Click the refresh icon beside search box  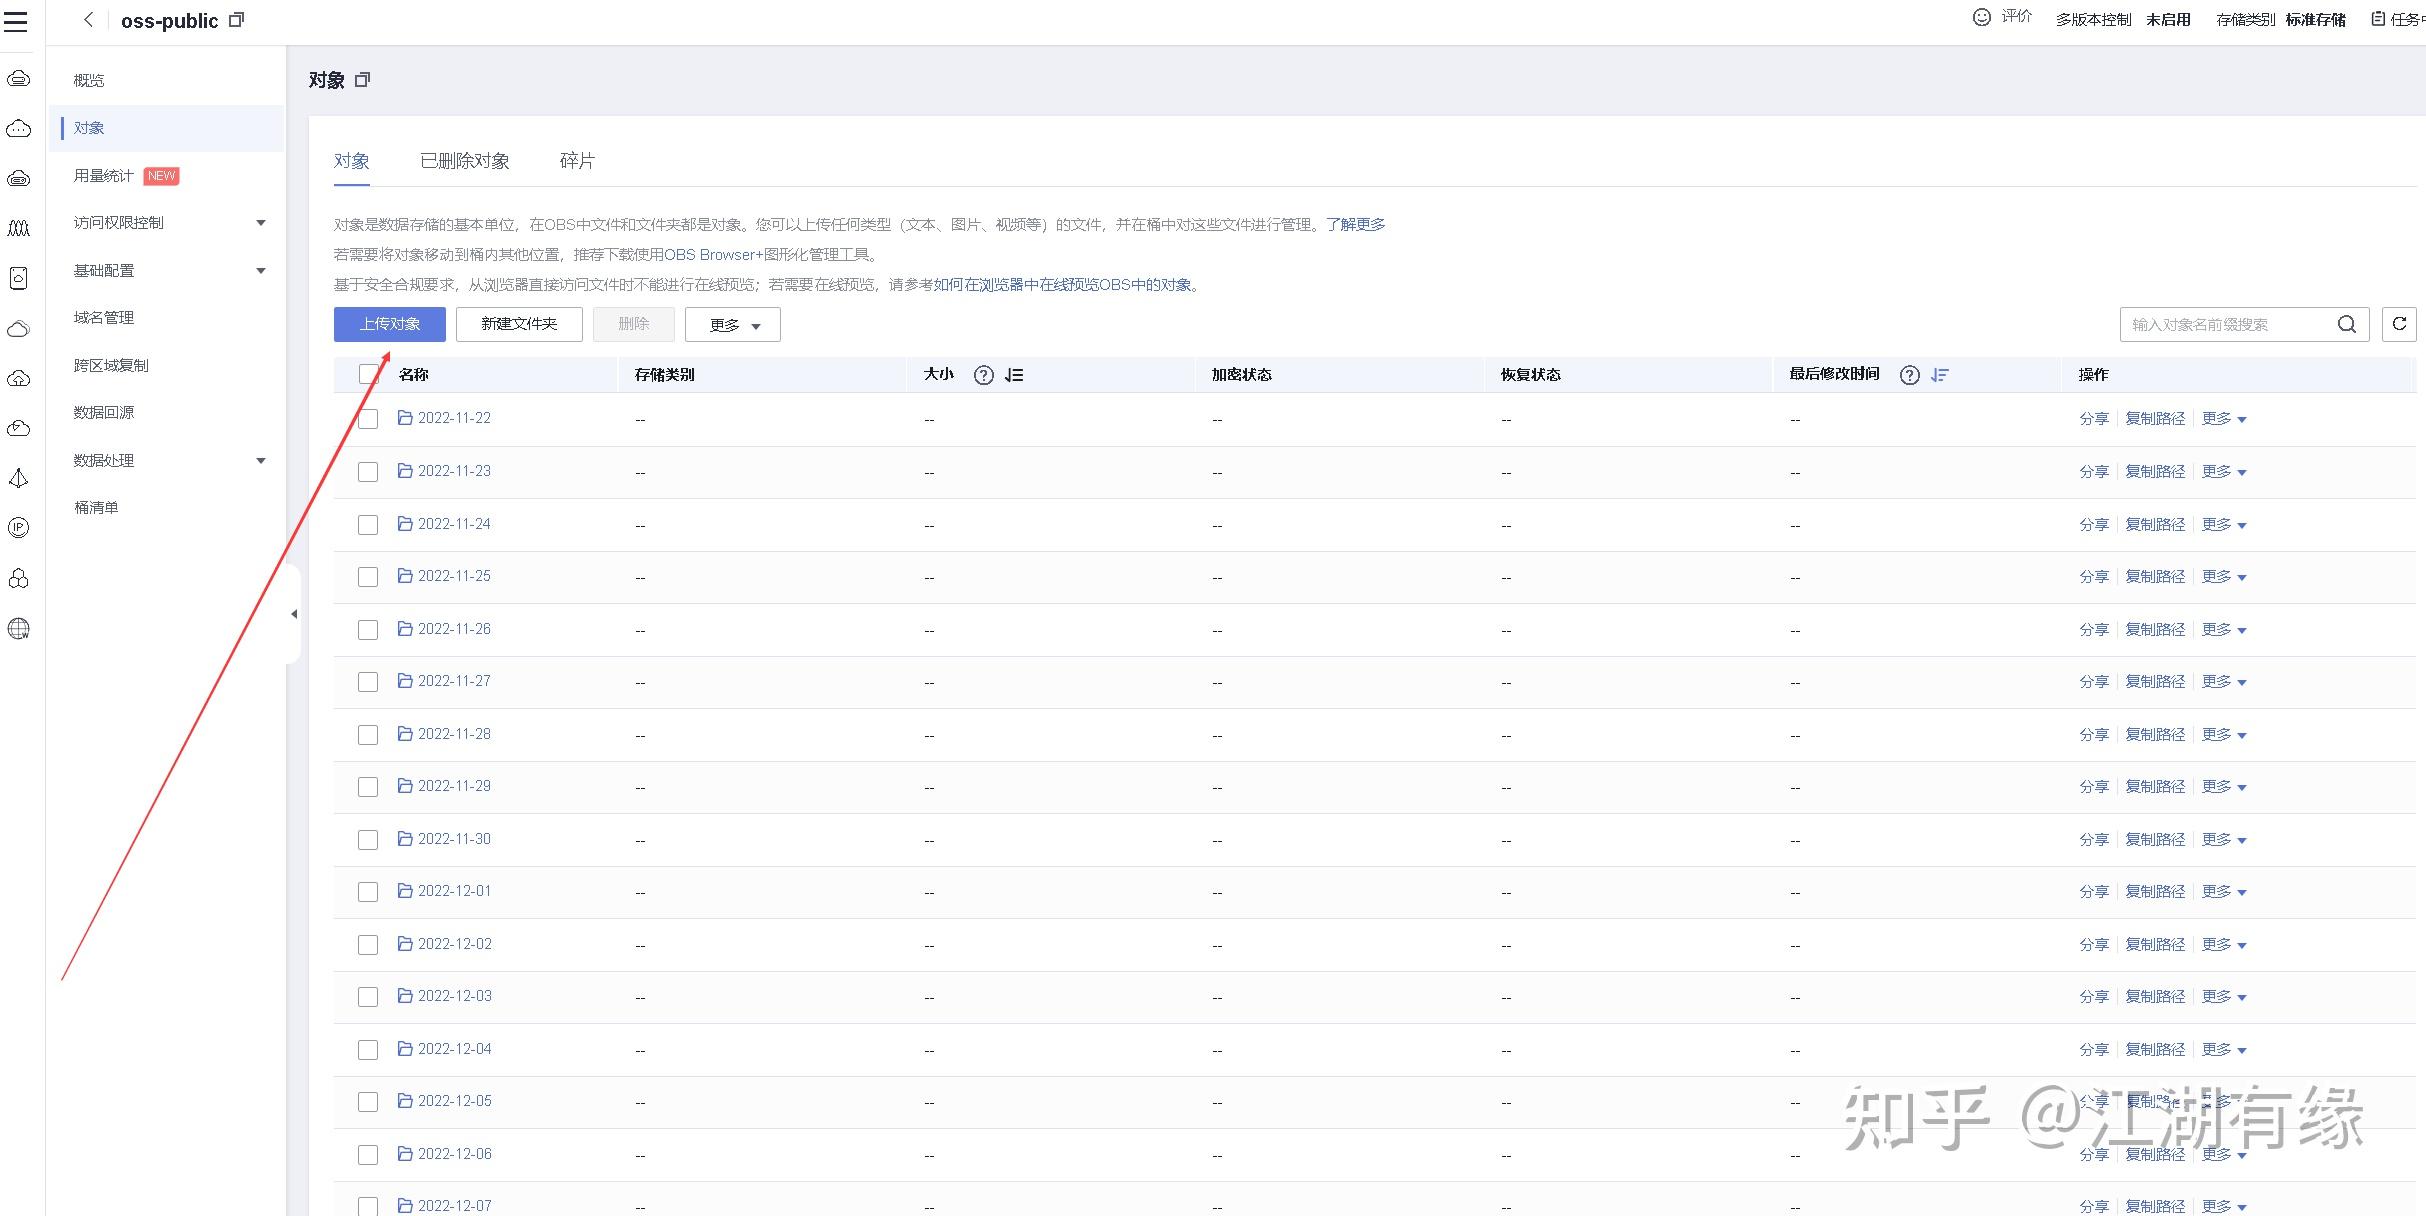point(2398,324)
